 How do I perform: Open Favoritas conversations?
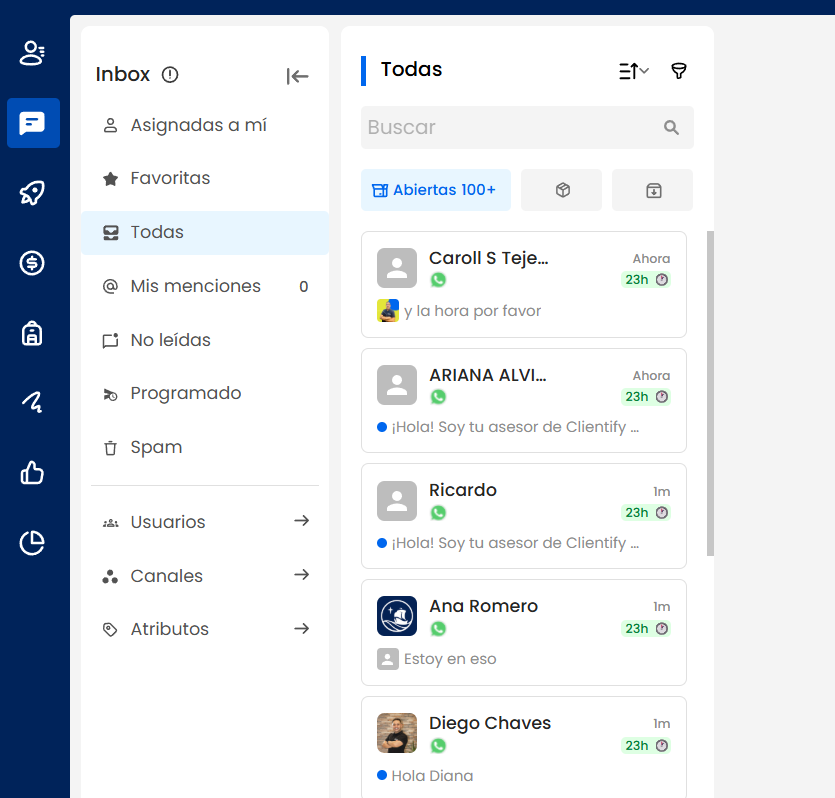tap(205, 178)
